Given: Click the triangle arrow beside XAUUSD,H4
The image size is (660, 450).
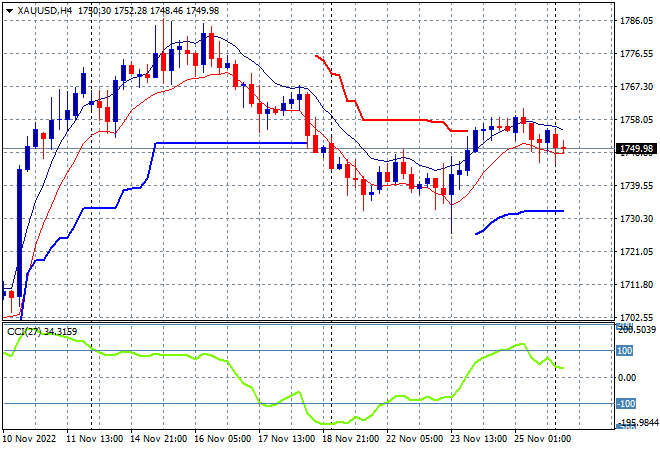Looking at the screenshot, I should click(x=9, y=11).
